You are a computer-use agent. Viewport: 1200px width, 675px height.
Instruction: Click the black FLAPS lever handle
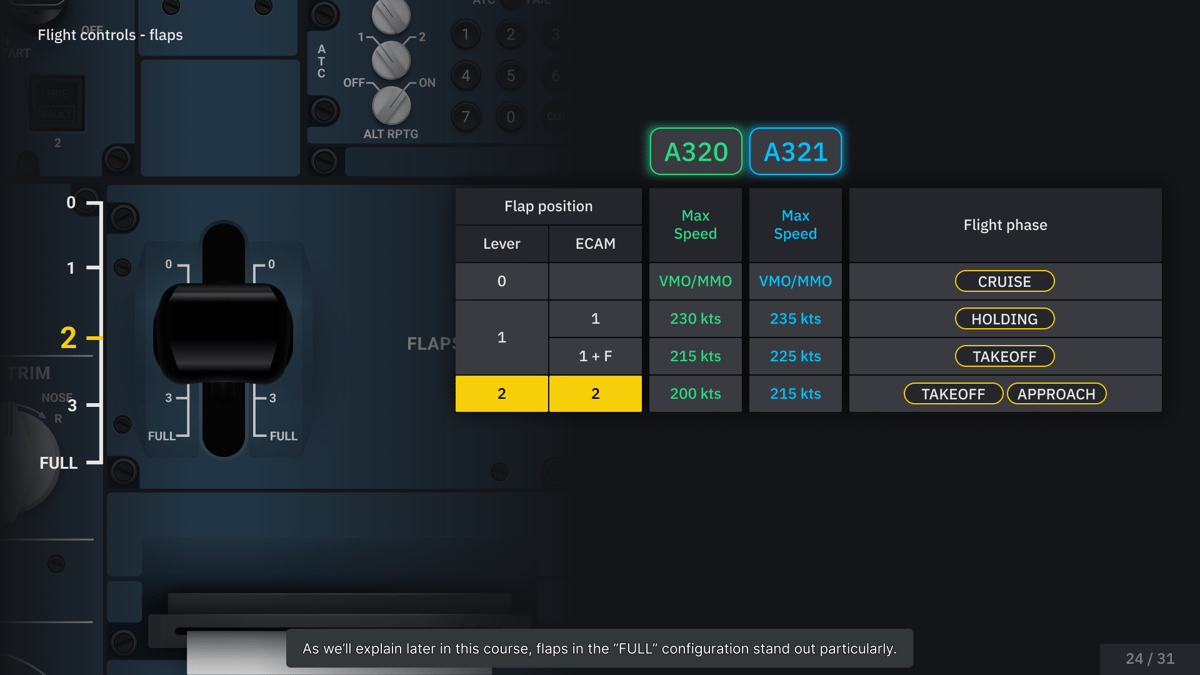[x=222, y=330]
